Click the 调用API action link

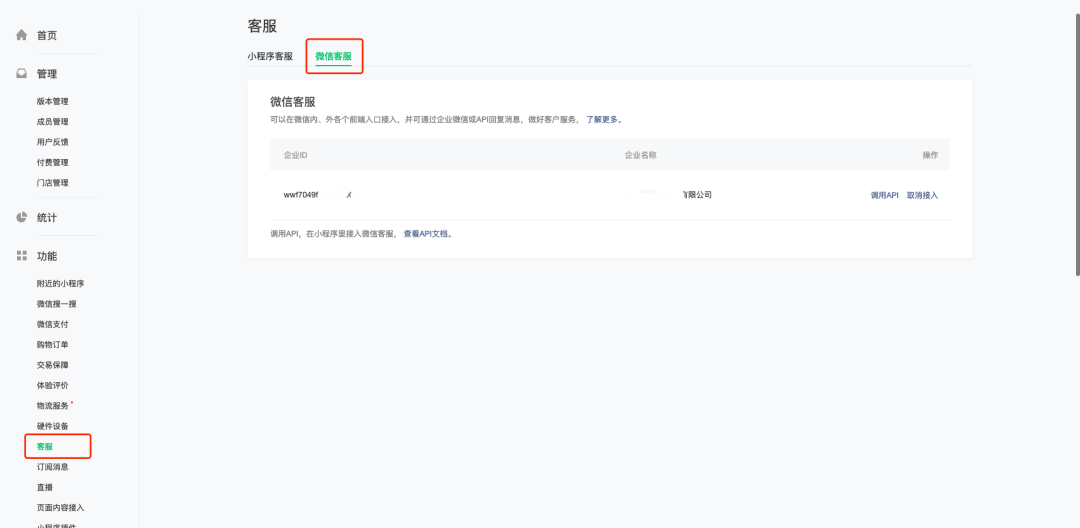point(885,195)
